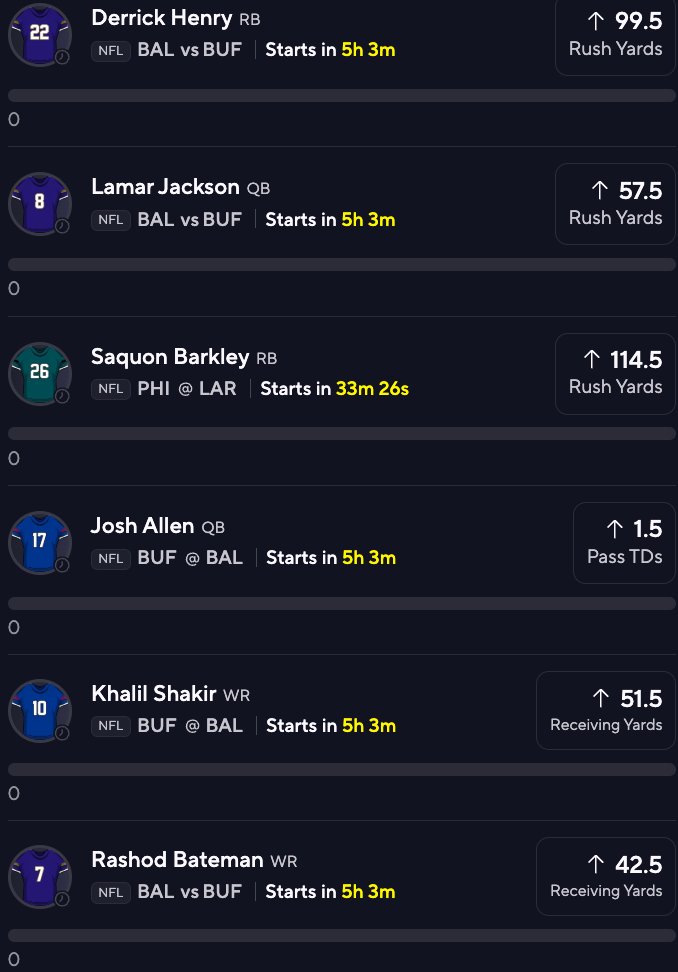678x972 pixels.
Task: Click the NFL badge under Saquon Barkley
Action: click(111, 389)
